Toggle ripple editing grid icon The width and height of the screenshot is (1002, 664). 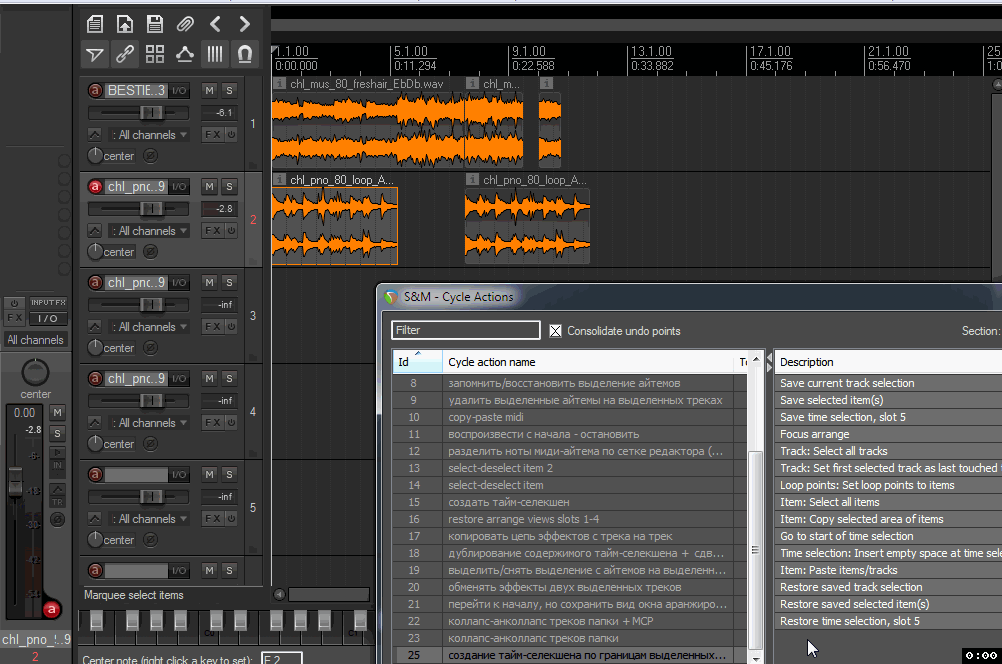(x=155, y=54)
